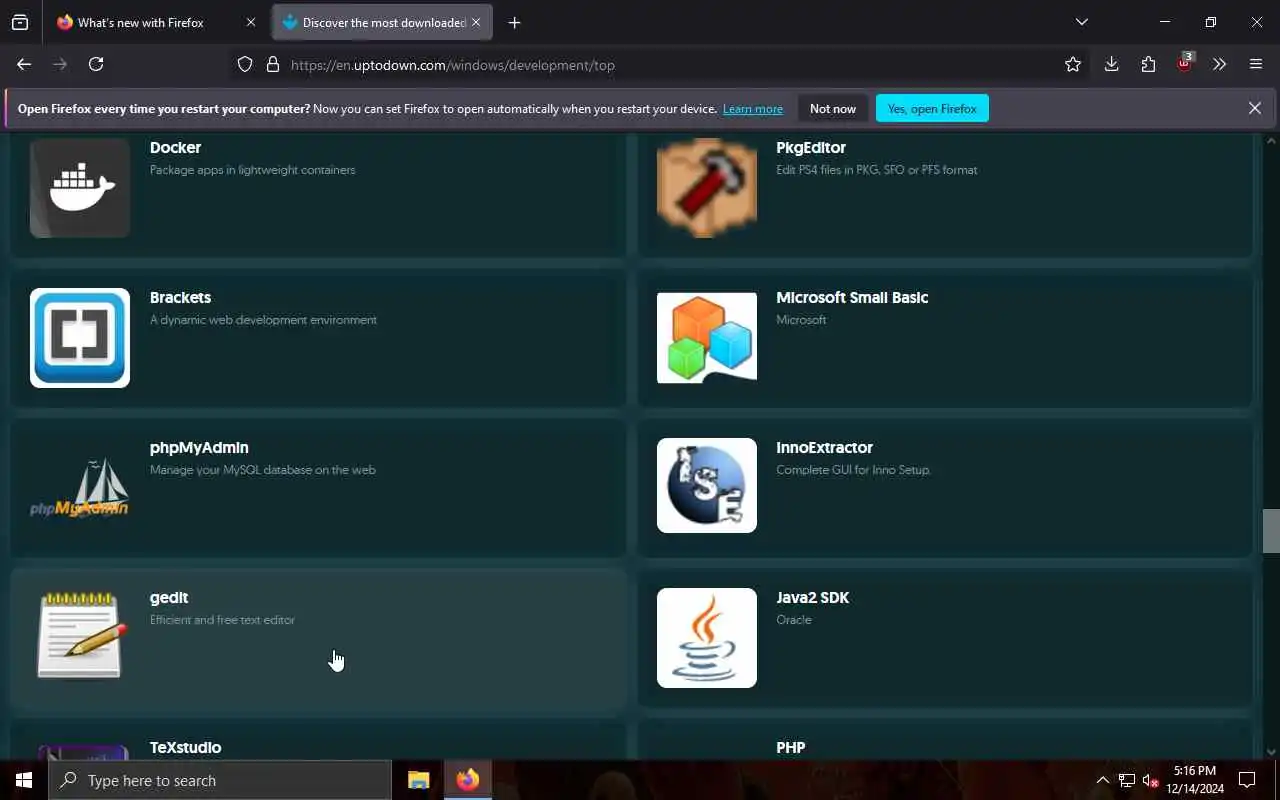Open the Brackets title link
The width and height of the screenshot is (1280, 800).
click(180, 297)
